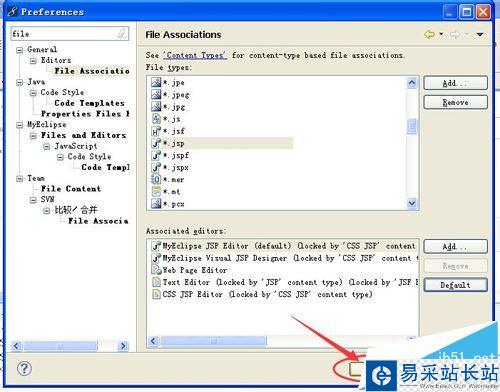Open the back history dropdown arrow

coord(441,34)
